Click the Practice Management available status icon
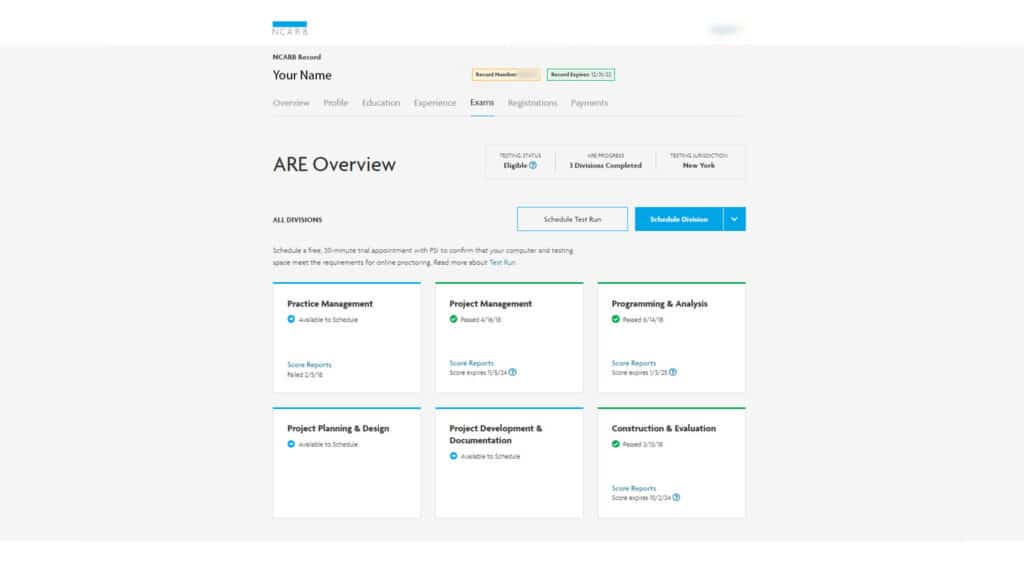This screenshot has height=576, width=1024. click(291, 319)
